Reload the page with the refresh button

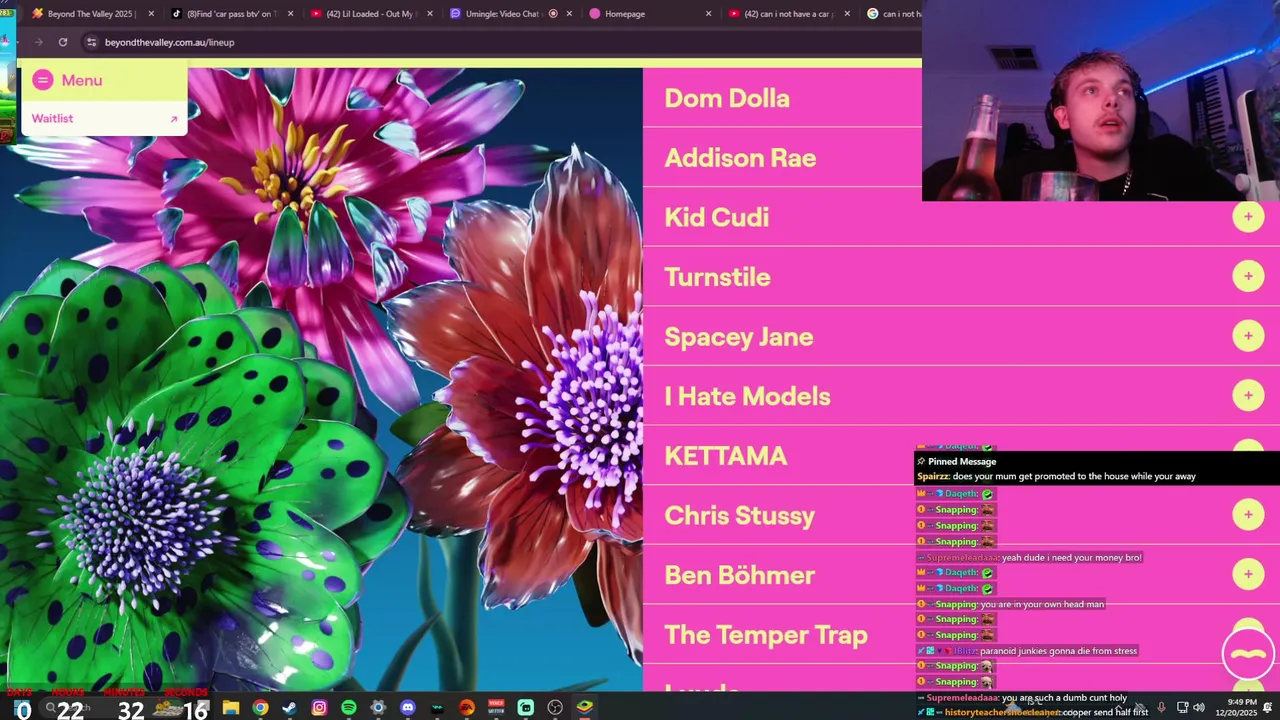[x=63, y=42]
